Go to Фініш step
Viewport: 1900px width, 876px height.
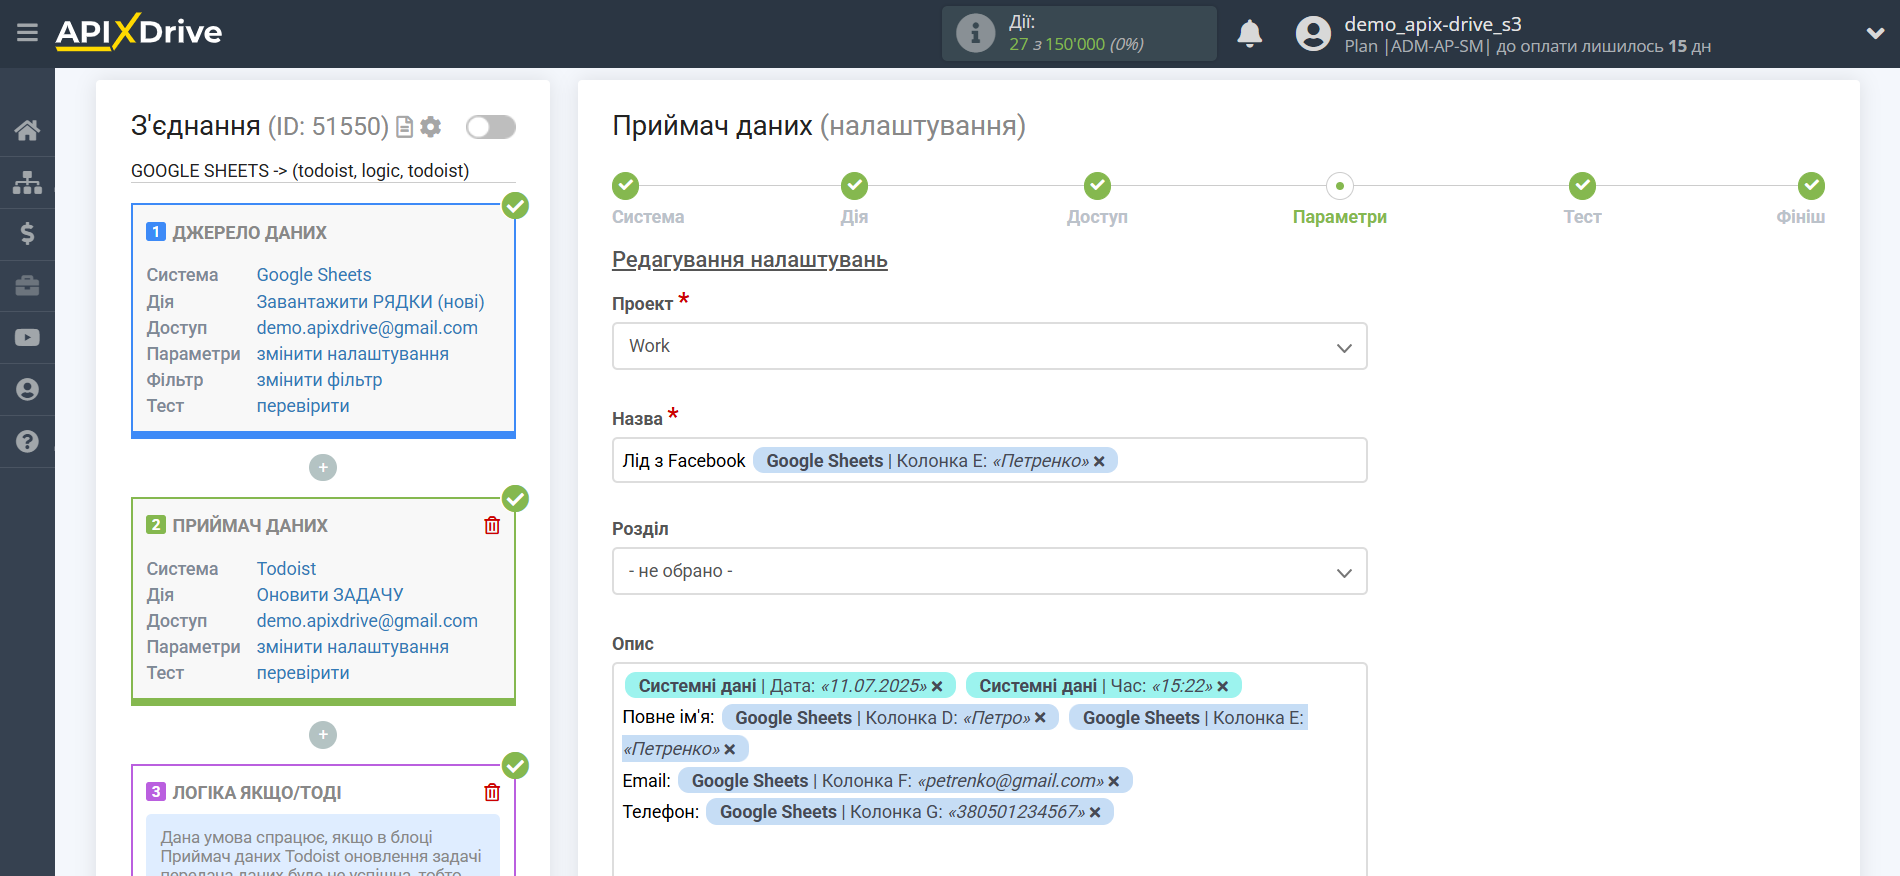[1811, 186]
